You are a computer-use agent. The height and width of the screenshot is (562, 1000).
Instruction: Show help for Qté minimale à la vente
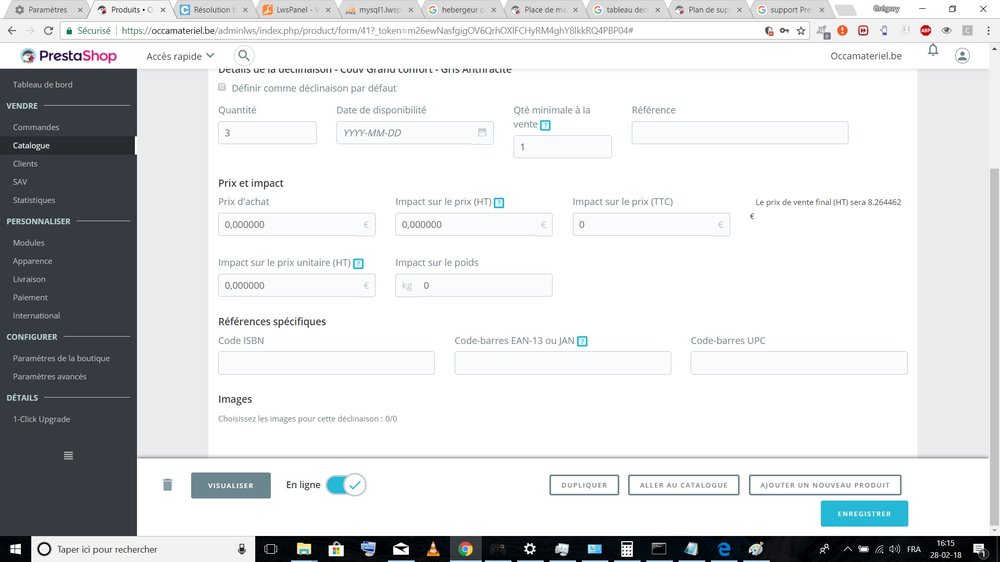[x=545, y=125]
